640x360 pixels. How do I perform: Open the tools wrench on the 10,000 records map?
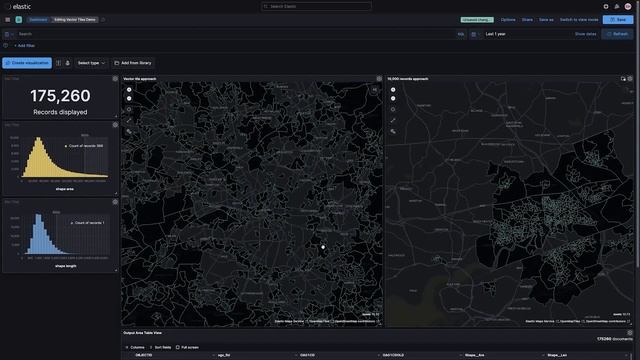click(393, 131)
